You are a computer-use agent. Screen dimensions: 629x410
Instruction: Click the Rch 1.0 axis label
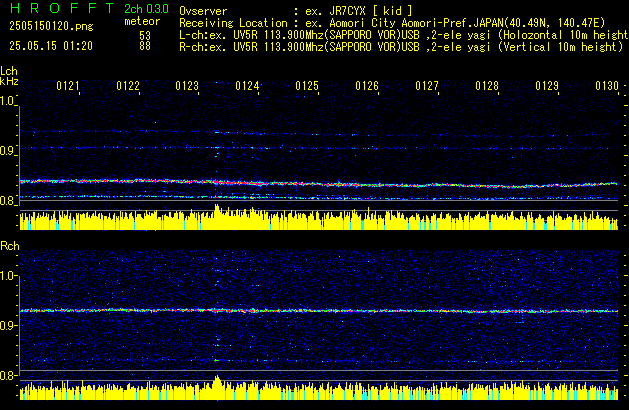point(7,276)
